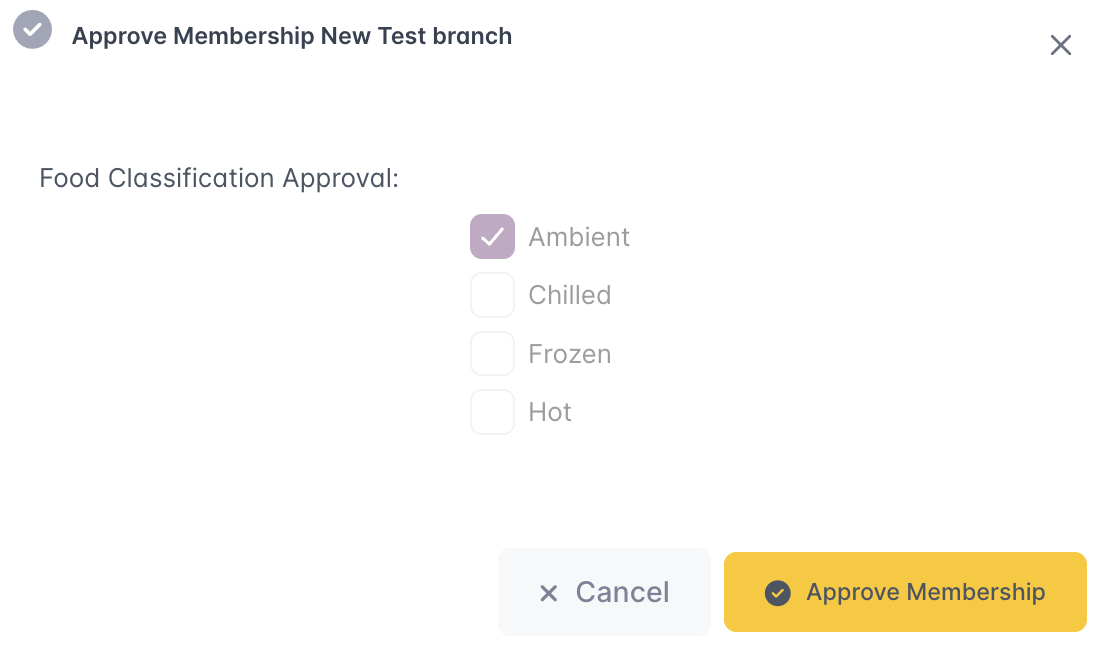Click the dialog title Approve Membership New Test branch

(x=291, y=36)
